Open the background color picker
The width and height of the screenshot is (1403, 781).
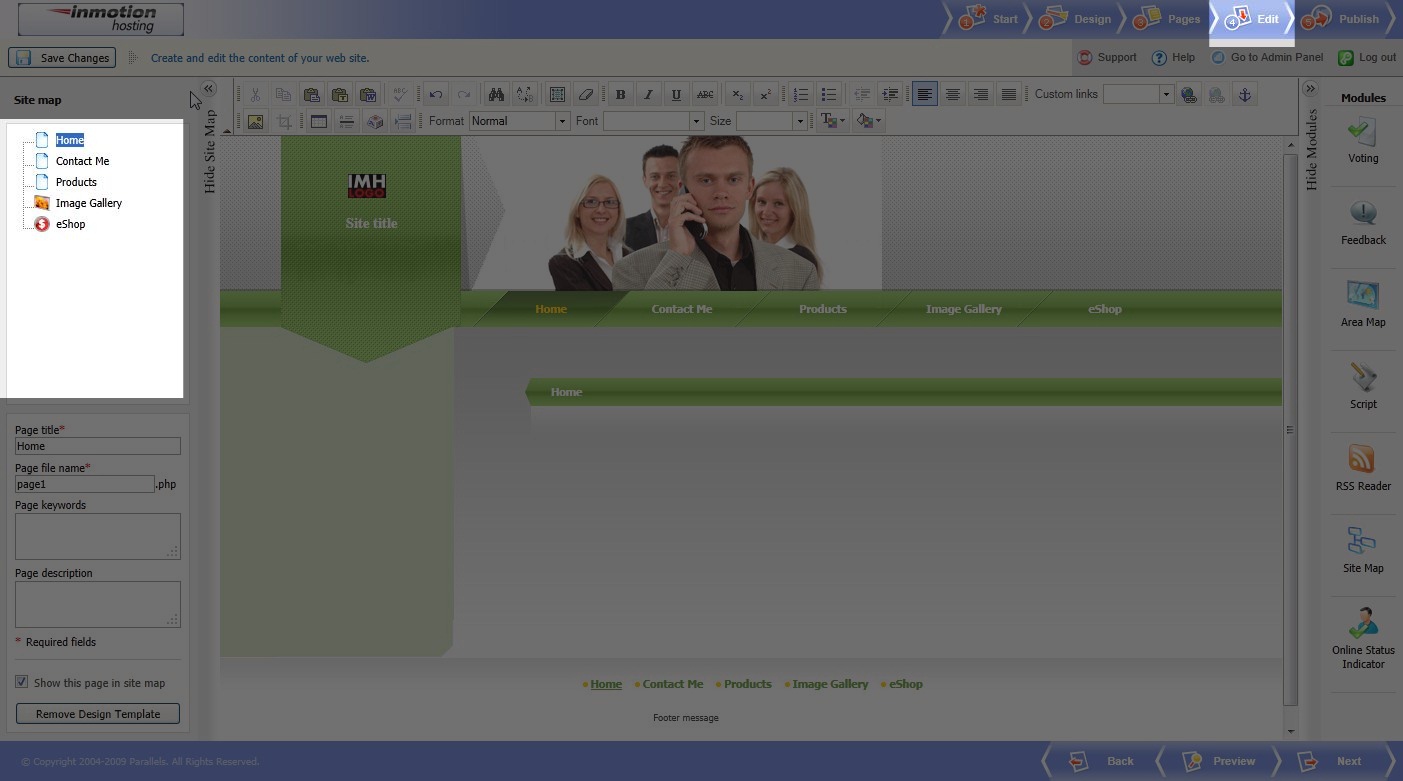tap(868, 121)
